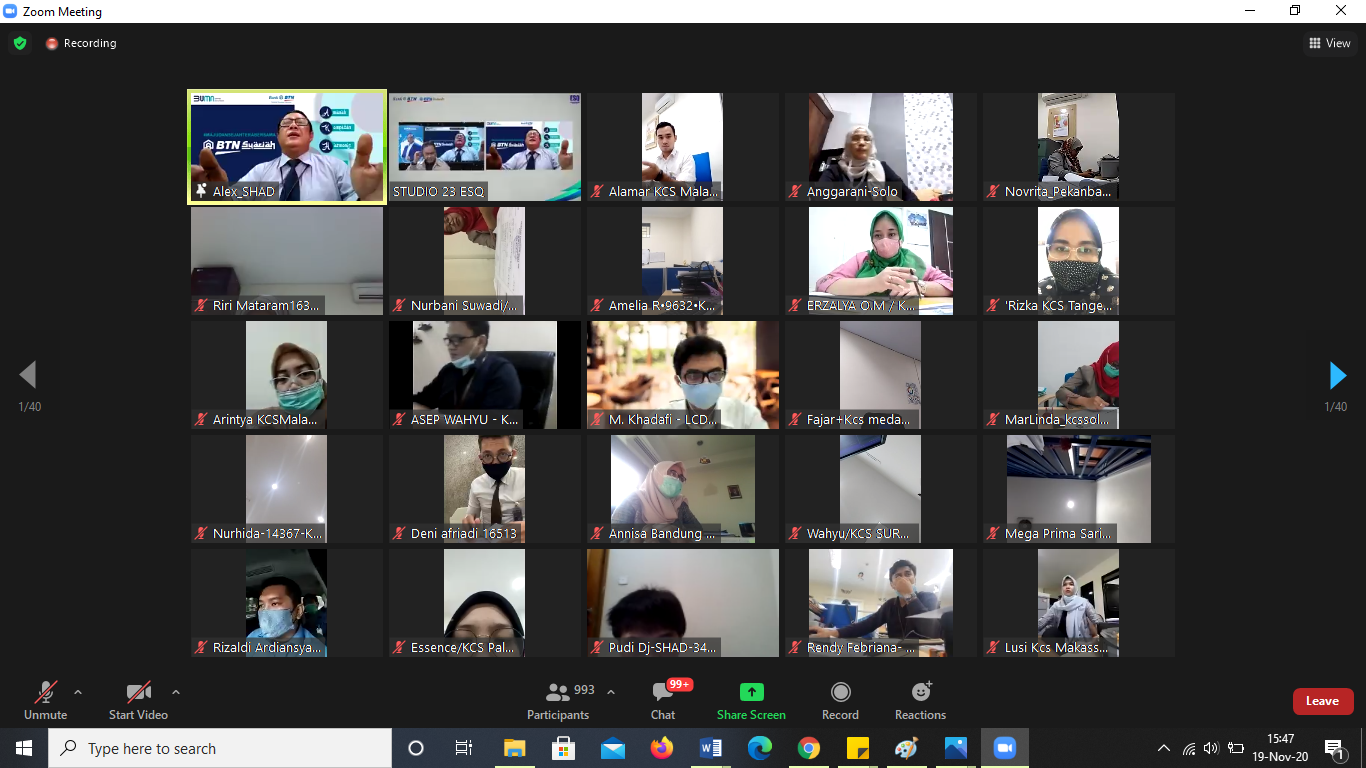The width and height of the screenshot is (1366, 768).
Task: Unmute the microphone
Action: click(45, 700)
